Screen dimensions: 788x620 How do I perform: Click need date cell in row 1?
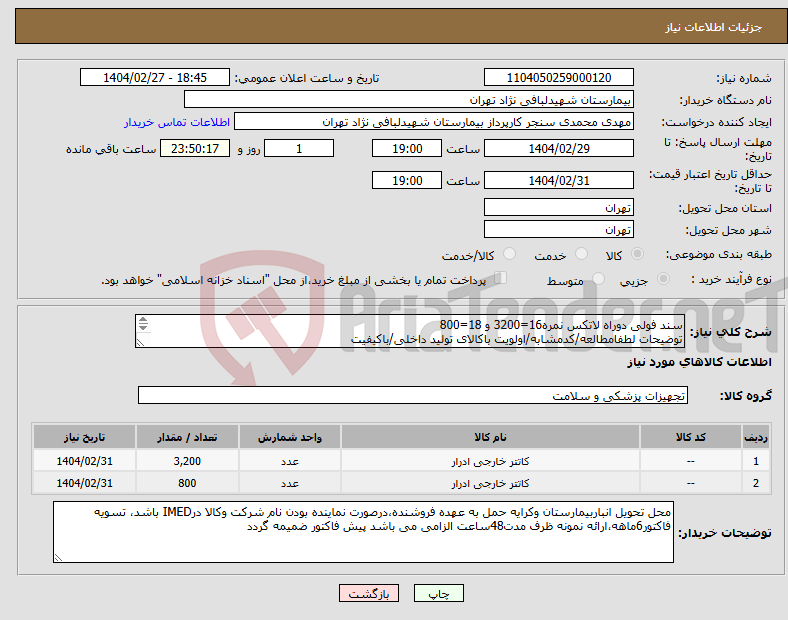click(x=84, y=461)
